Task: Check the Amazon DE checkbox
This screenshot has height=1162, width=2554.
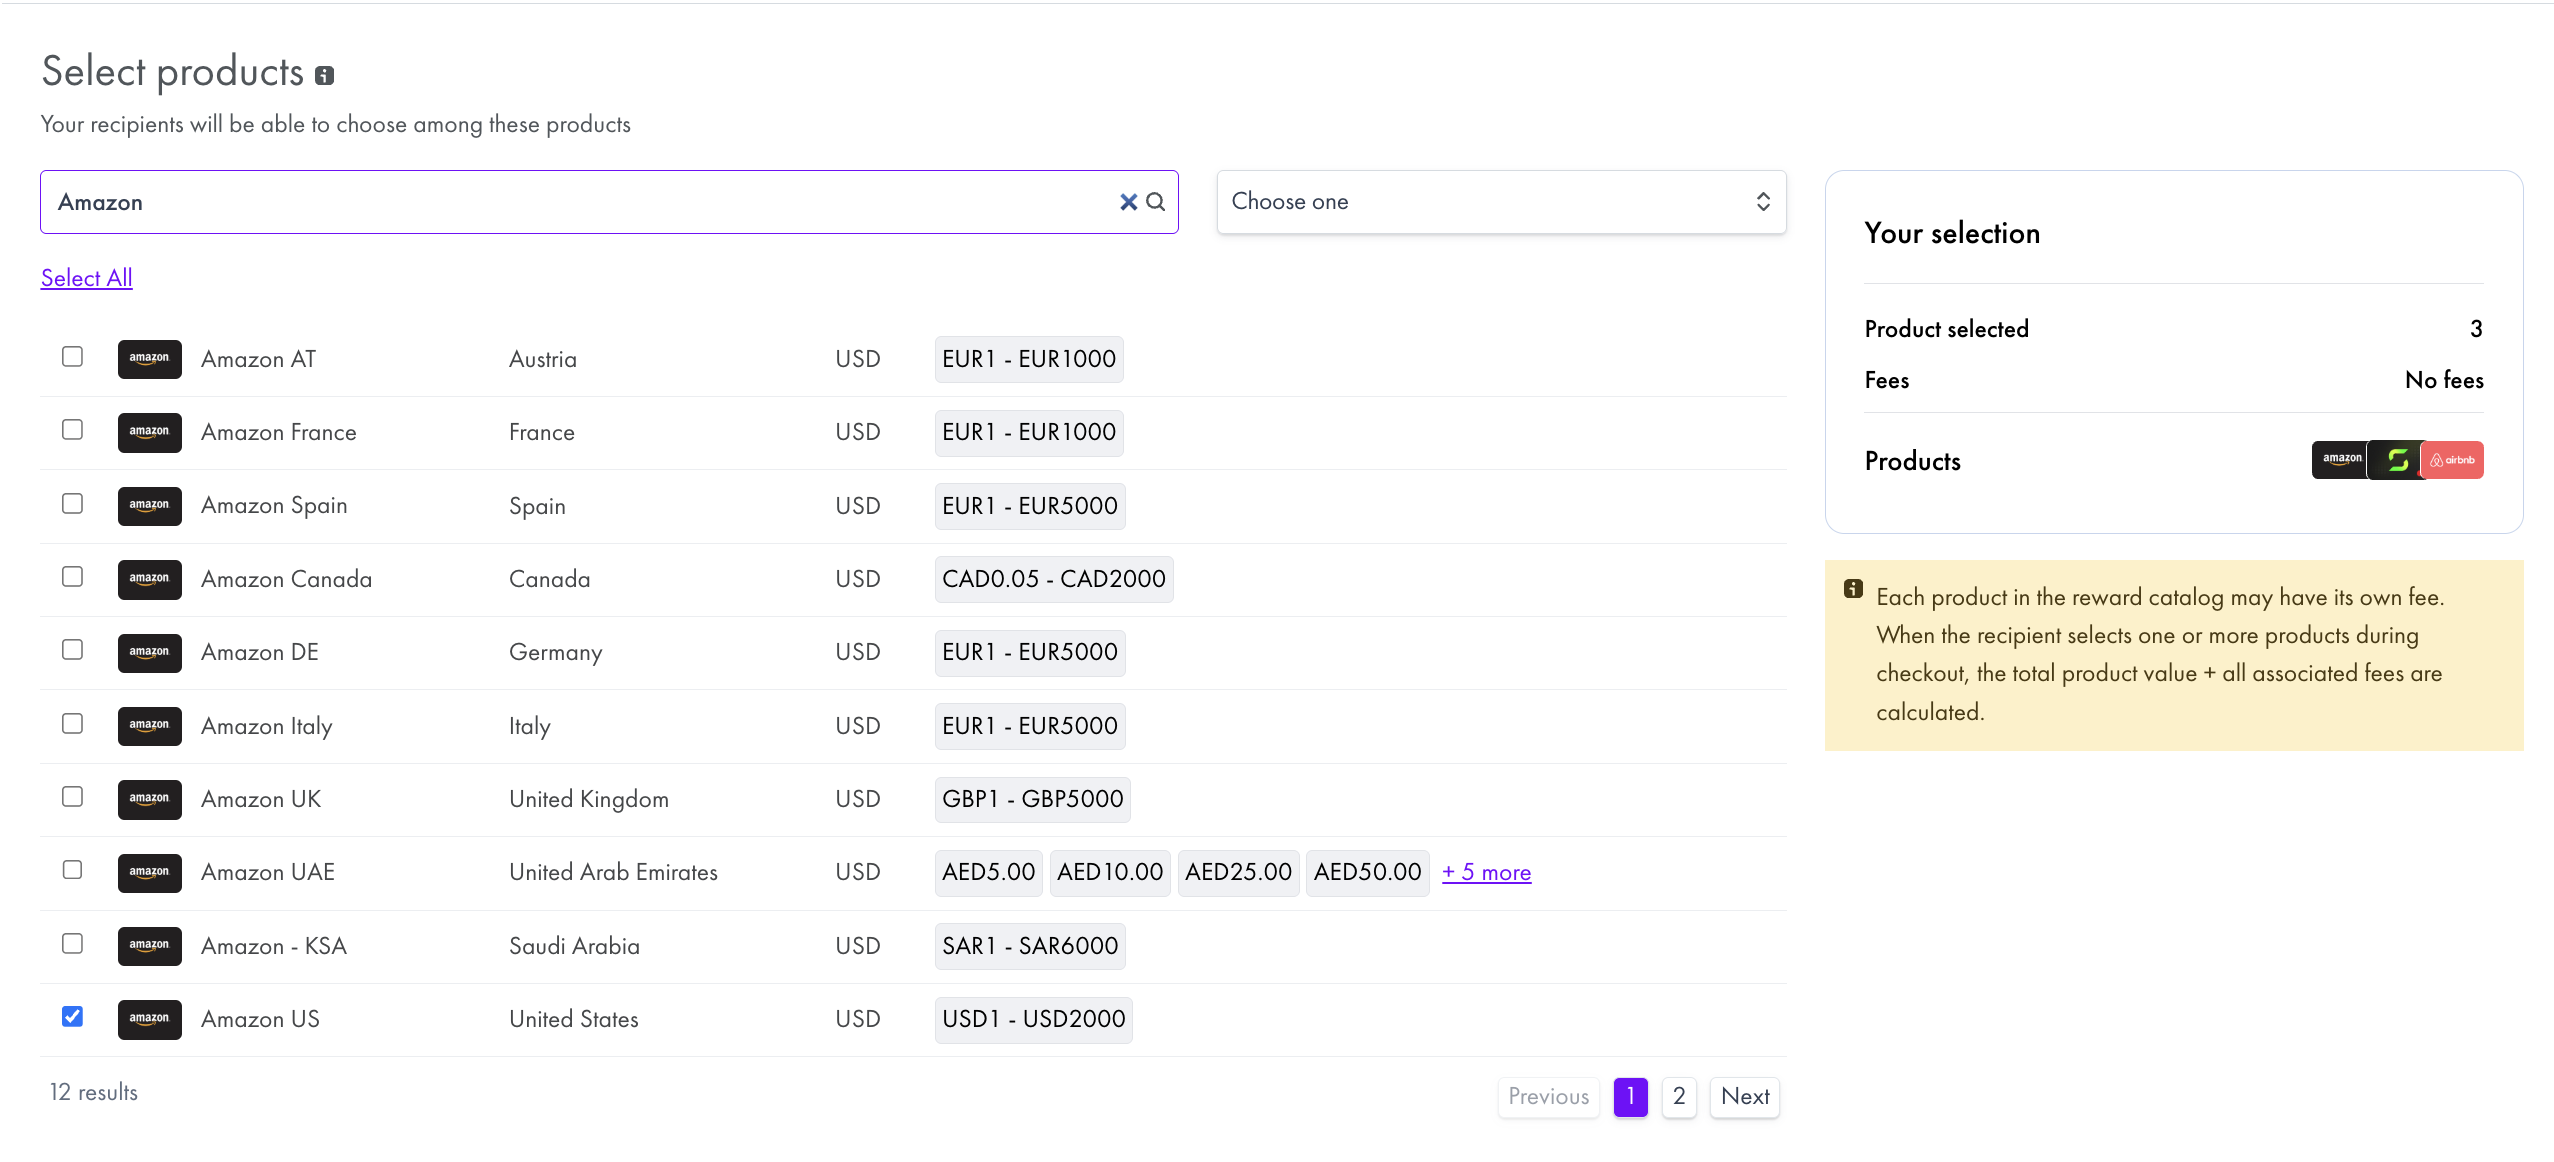Action: pyautogui.click(x=72, y=649)
